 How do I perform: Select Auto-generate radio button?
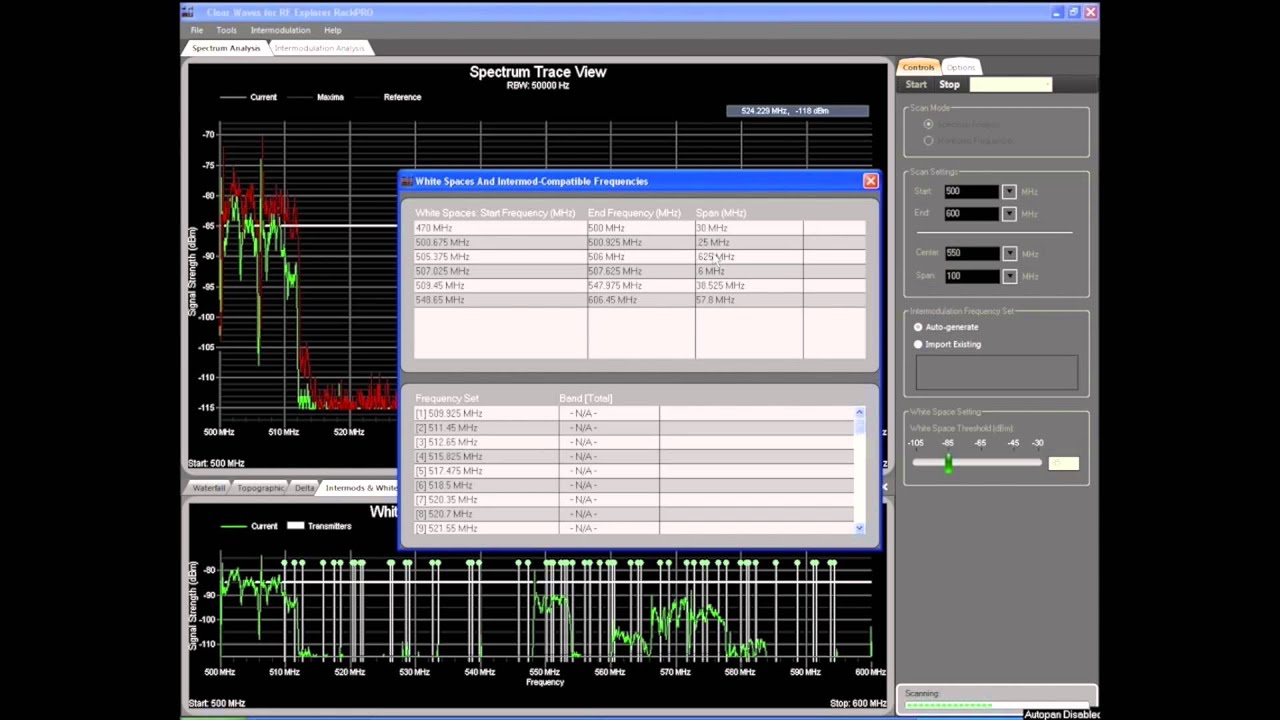point(918,327)
